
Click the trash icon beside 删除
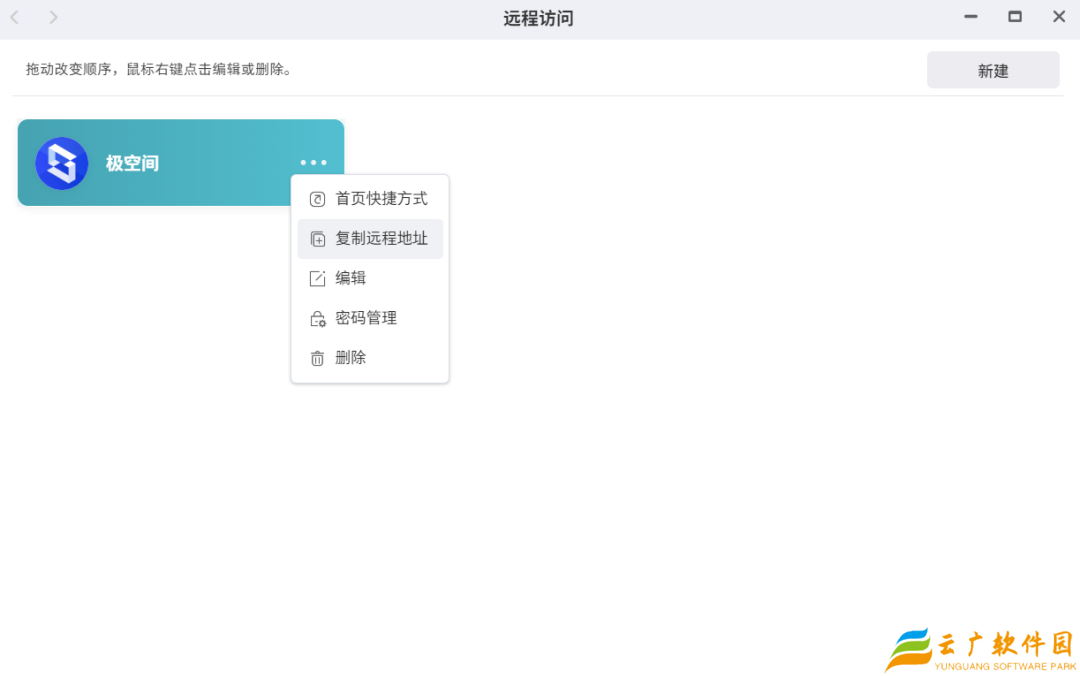pyautogui.click(x=318, y=358)
